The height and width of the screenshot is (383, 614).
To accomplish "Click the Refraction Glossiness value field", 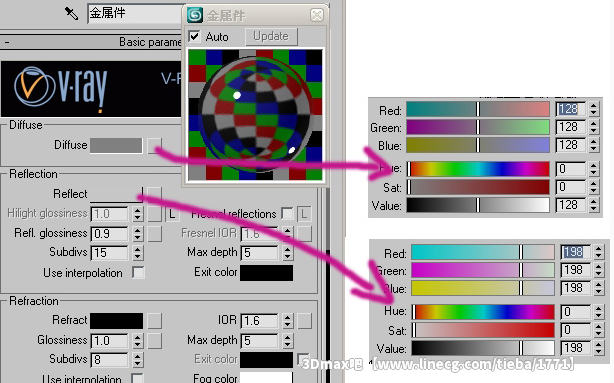I will tap(109, 341).
